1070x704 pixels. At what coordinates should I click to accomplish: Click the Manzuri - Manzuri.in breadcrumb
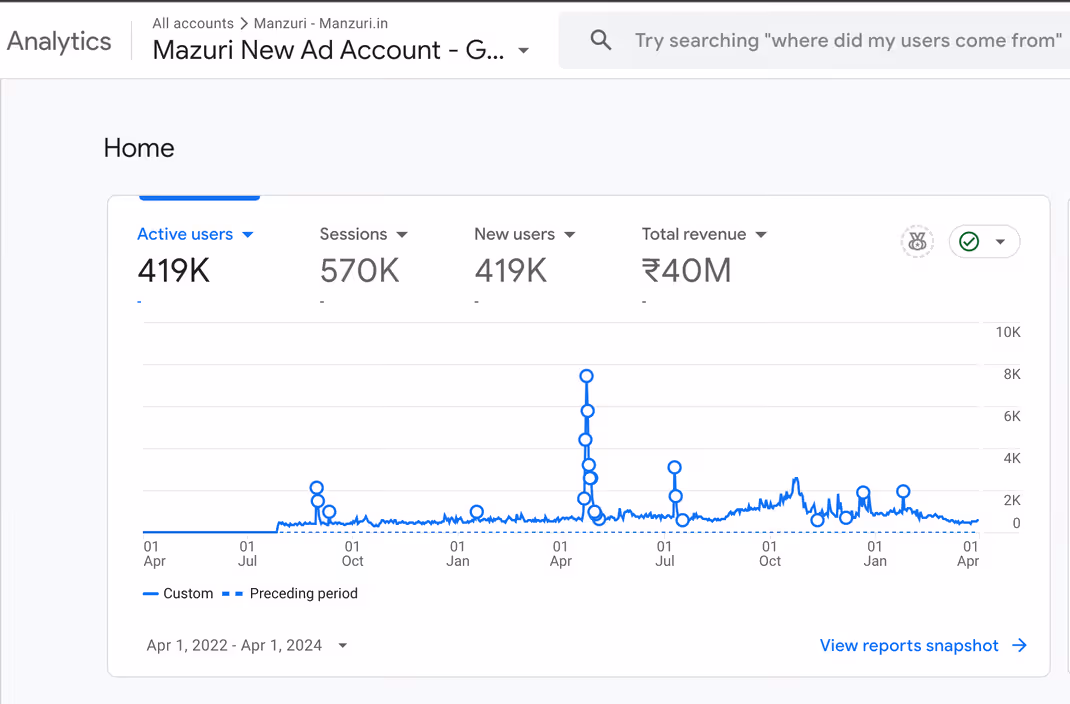pos(321,23)
